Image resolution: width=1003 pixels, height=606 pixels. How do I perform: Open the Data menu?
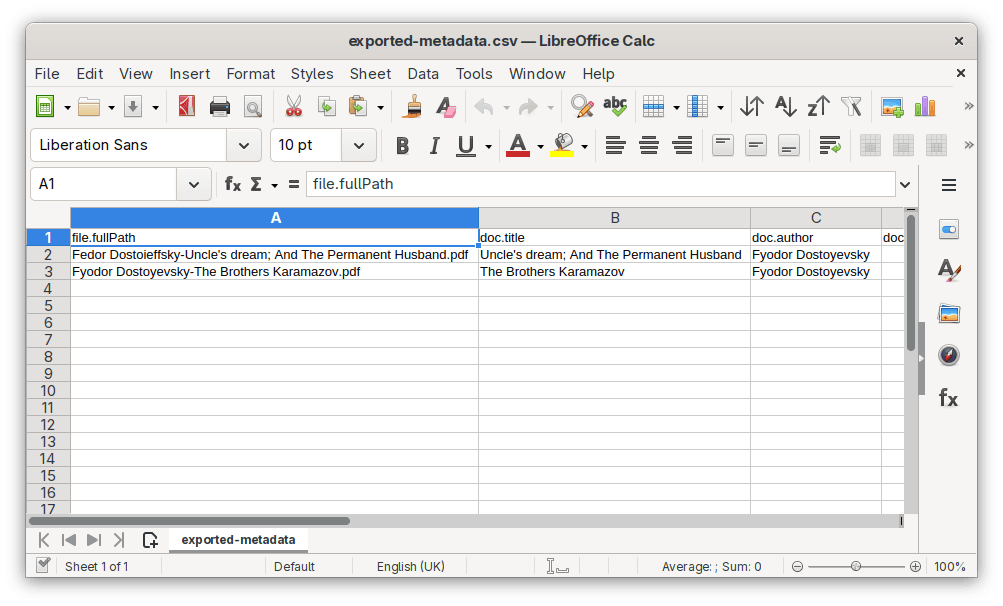[422, 73]
